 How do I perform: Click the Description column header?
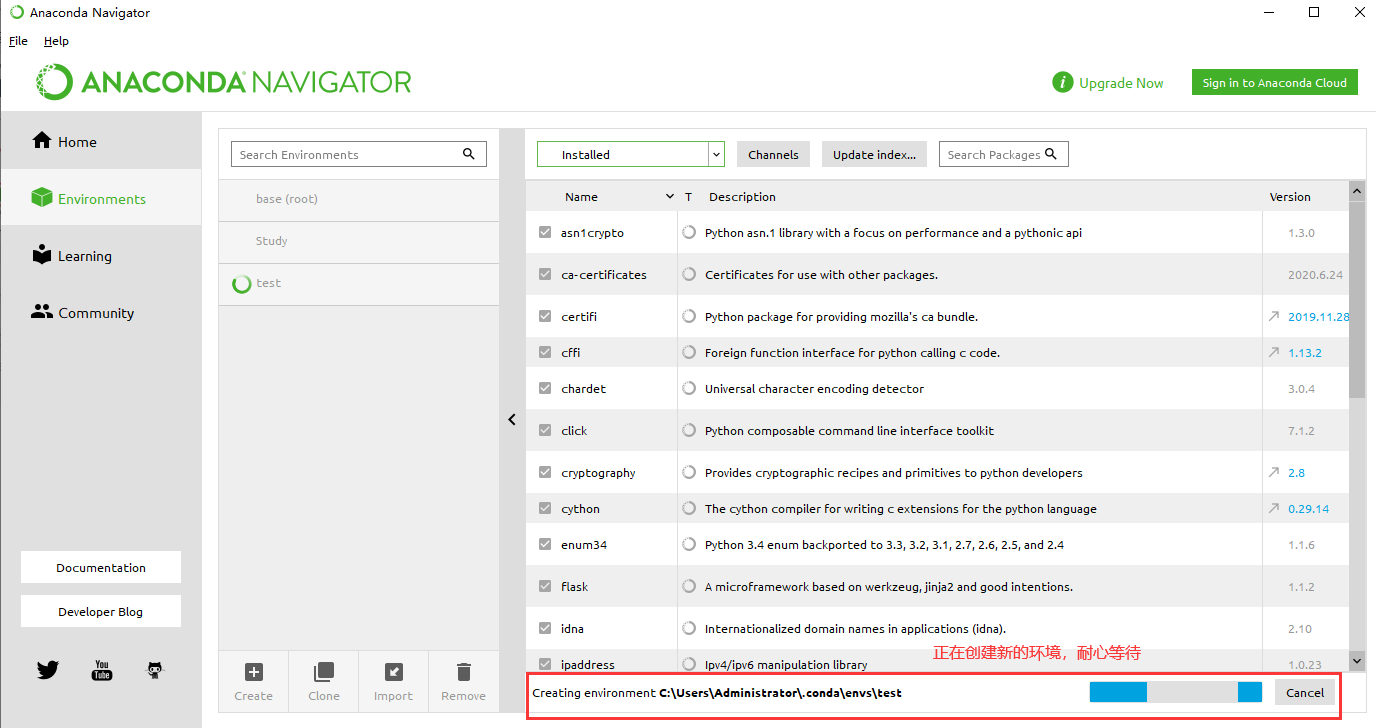[742, 197]
